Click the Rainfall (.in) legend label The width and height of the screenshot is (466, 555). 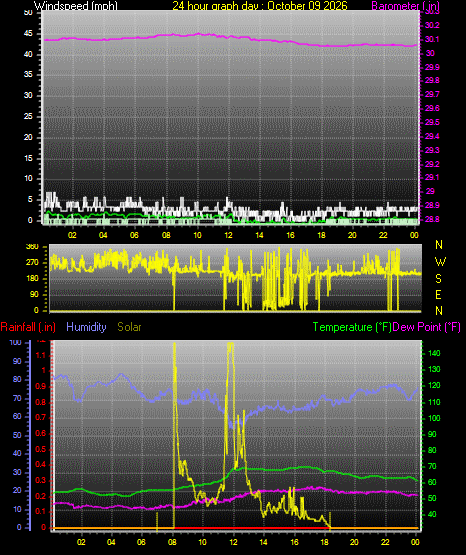(x=28, y=327)
